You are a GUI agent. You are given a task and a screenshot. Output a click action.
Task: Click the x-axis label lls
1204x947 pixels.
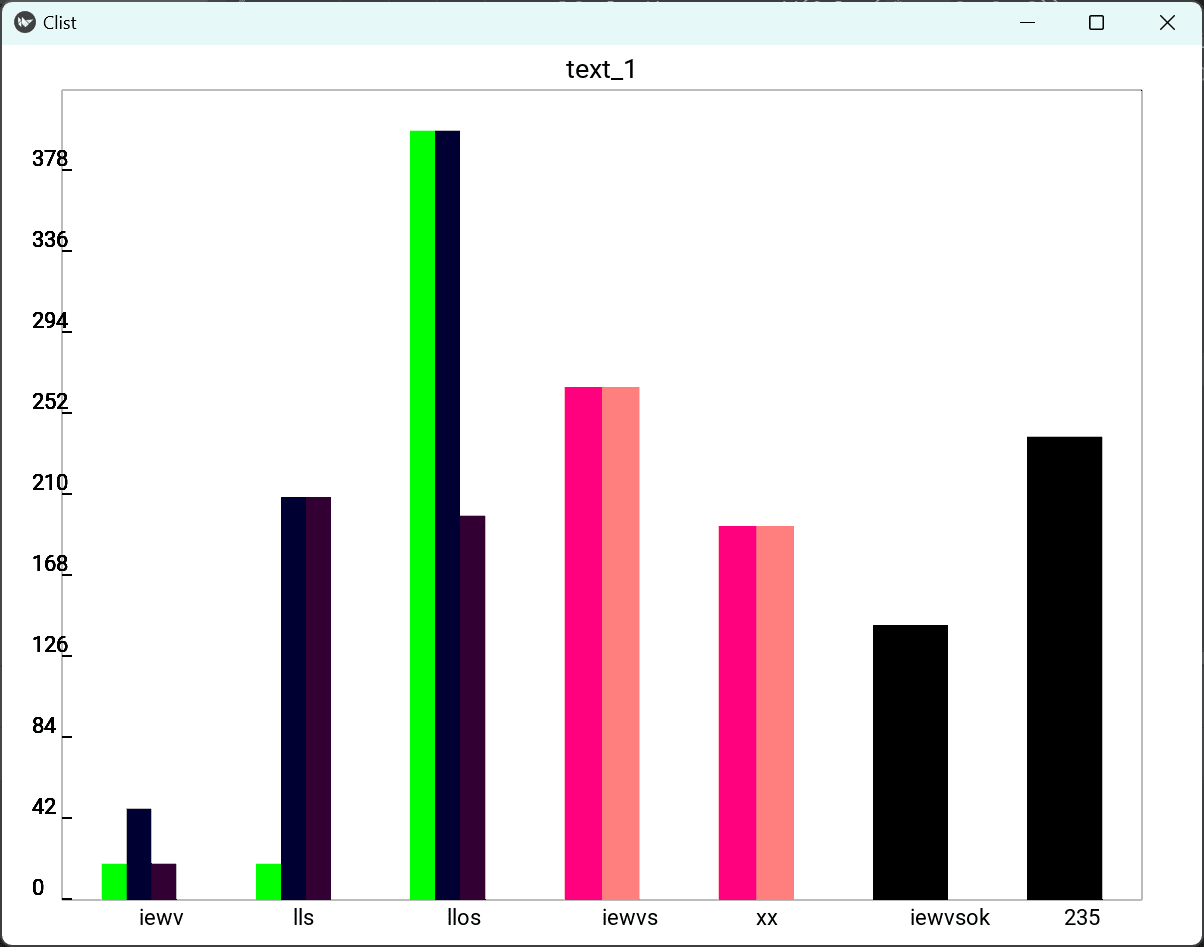pos(303,917)
